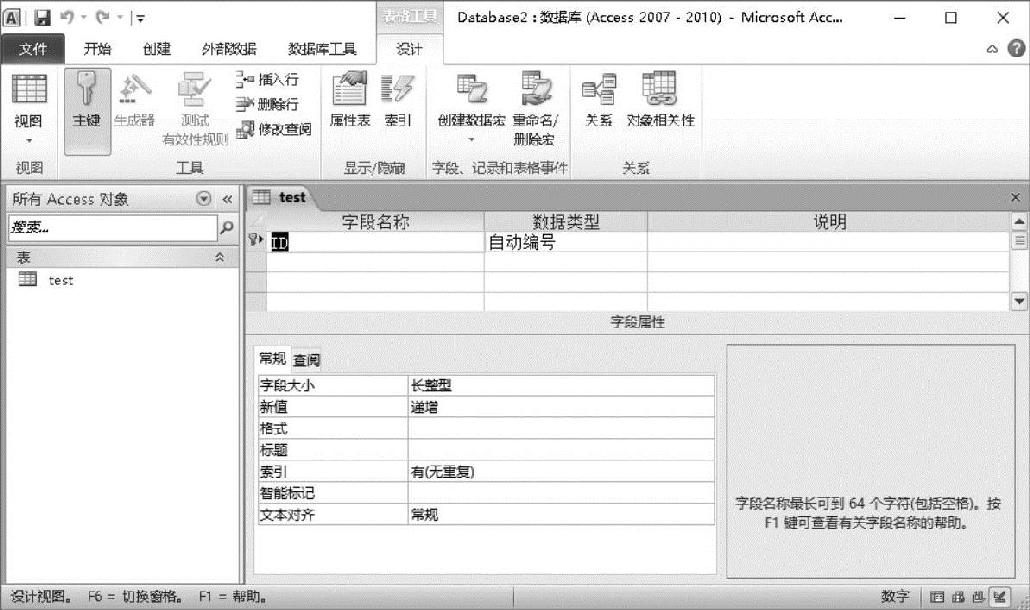Toggle the 索引 indexes window
The width and height of the screenshot is (1030, 610).
pyautogui.click(x=397, y=100)
